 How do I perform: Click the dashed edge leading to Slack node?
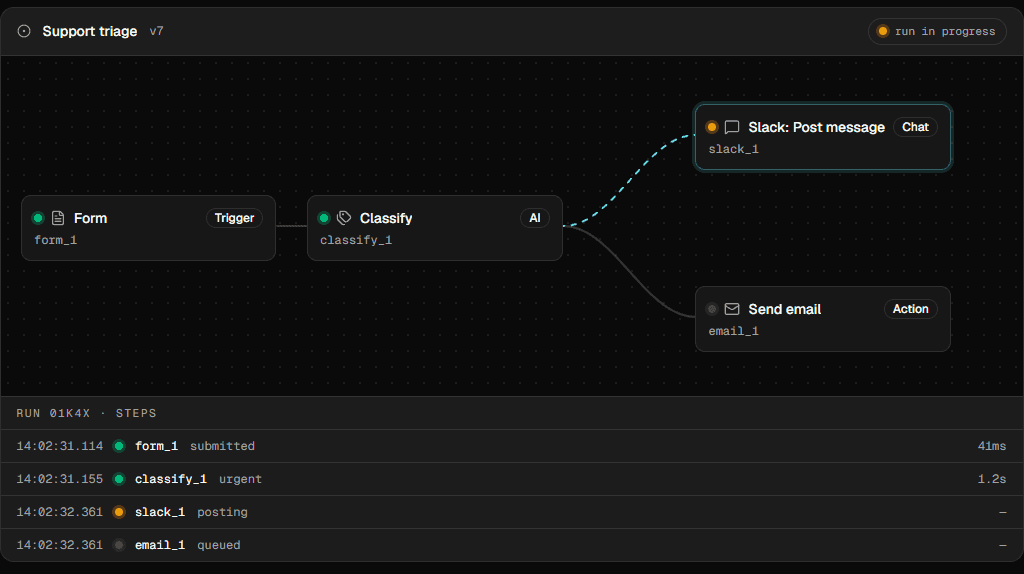[626, 181]
